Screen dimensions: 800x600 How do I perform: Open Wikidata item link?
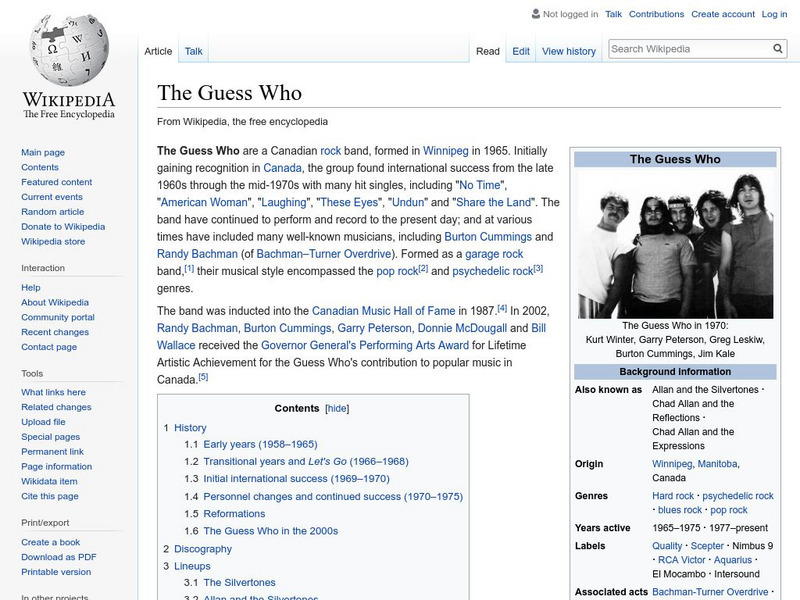point(49,481)
